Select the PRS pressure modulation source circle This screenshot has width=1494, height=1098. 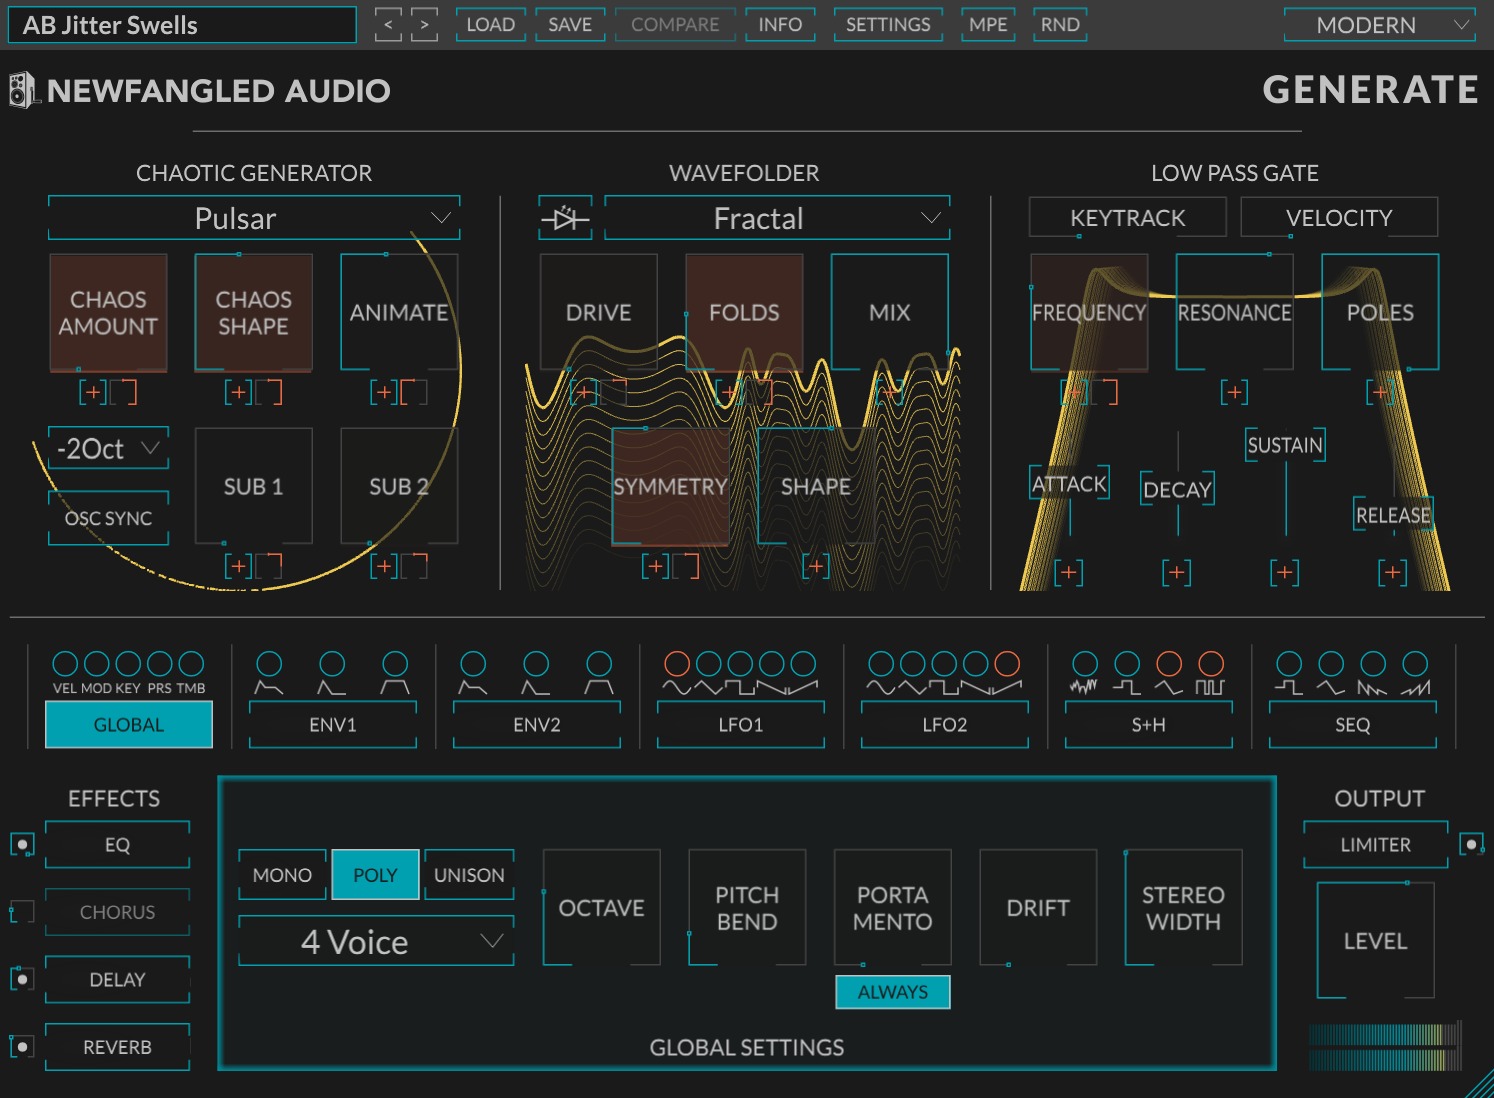[x=160, y=664]
